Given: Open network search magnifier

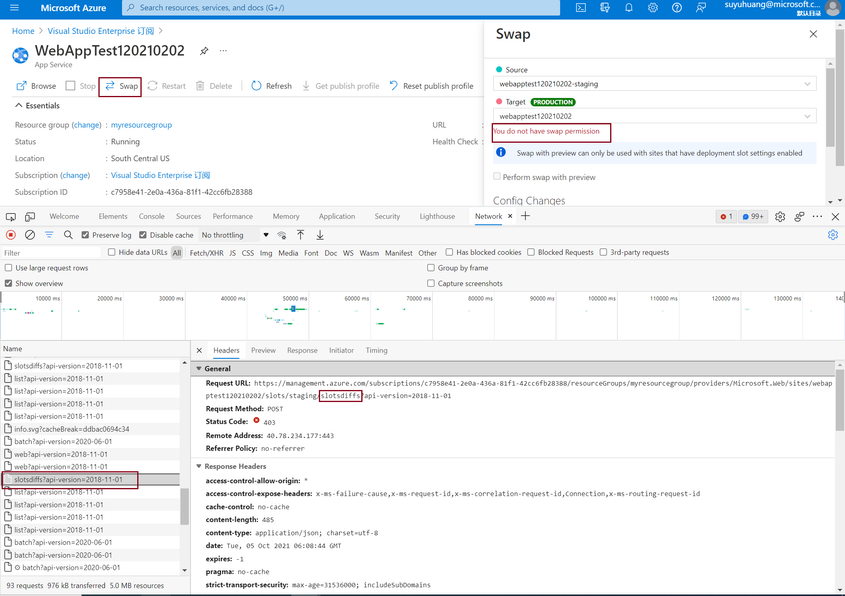Looking at the screenshot, I should click(x=68, y=235).
